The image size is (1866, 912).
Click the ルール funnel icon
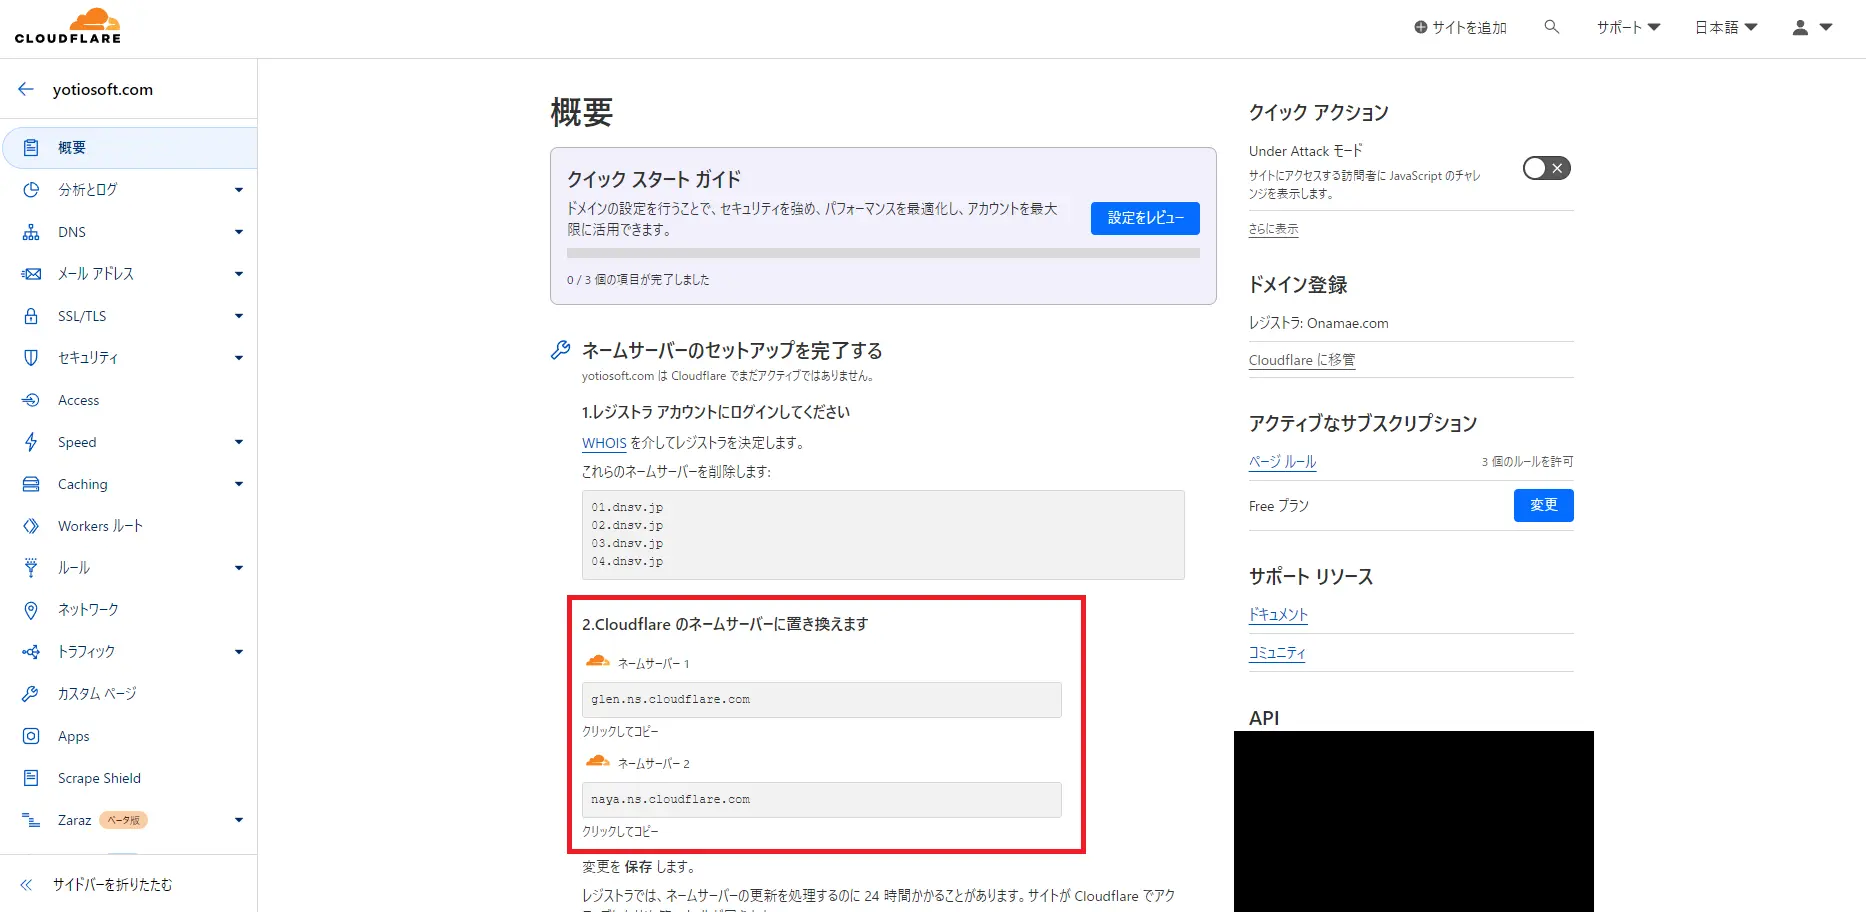(x=31, y=568)
